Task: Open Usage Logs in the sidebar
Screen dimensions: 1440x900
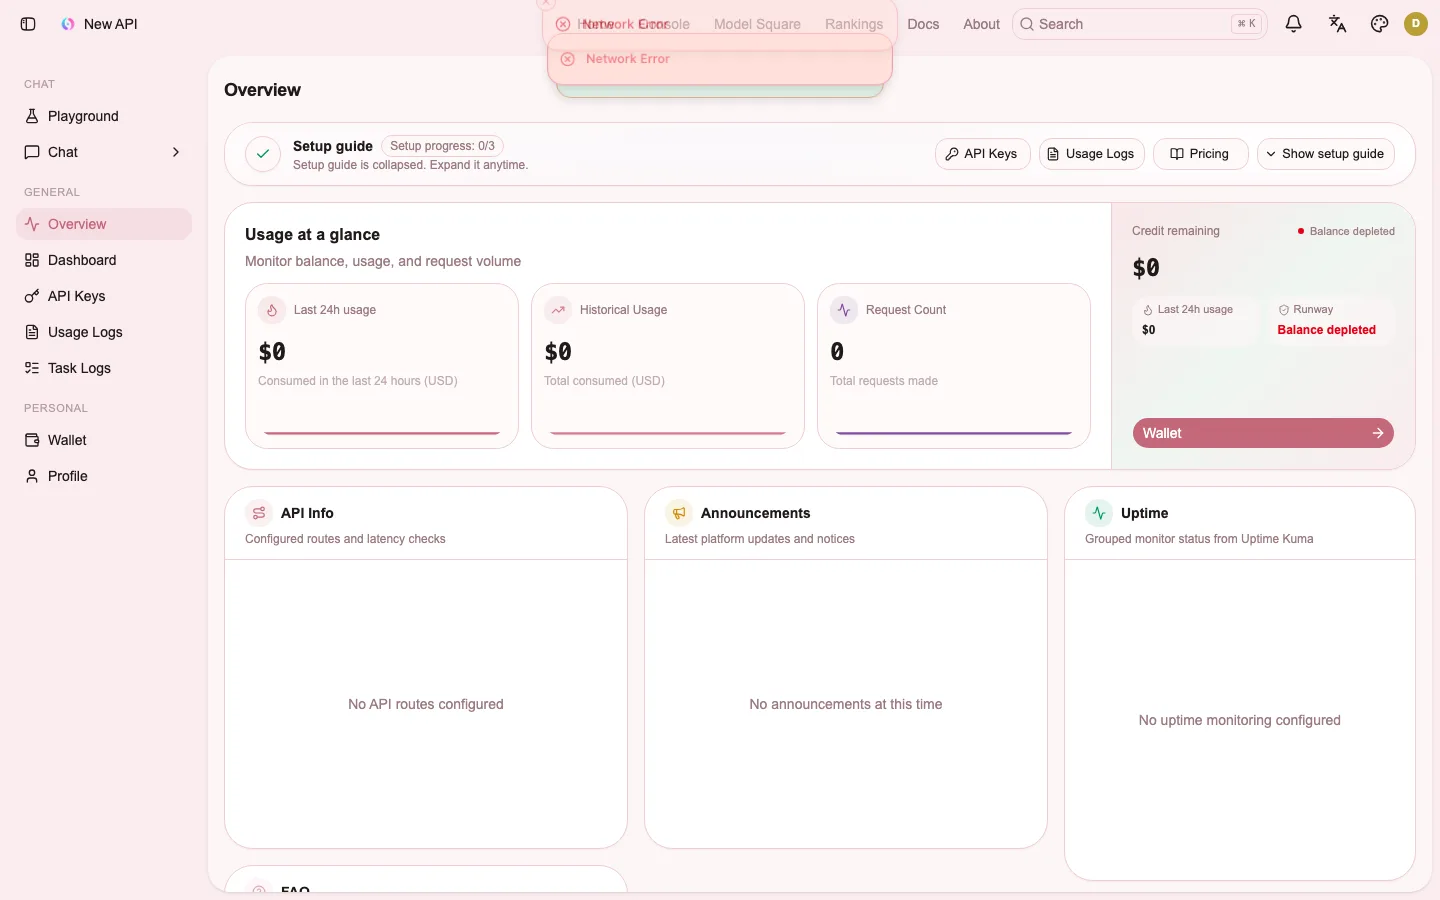Action: pos(104,332)
